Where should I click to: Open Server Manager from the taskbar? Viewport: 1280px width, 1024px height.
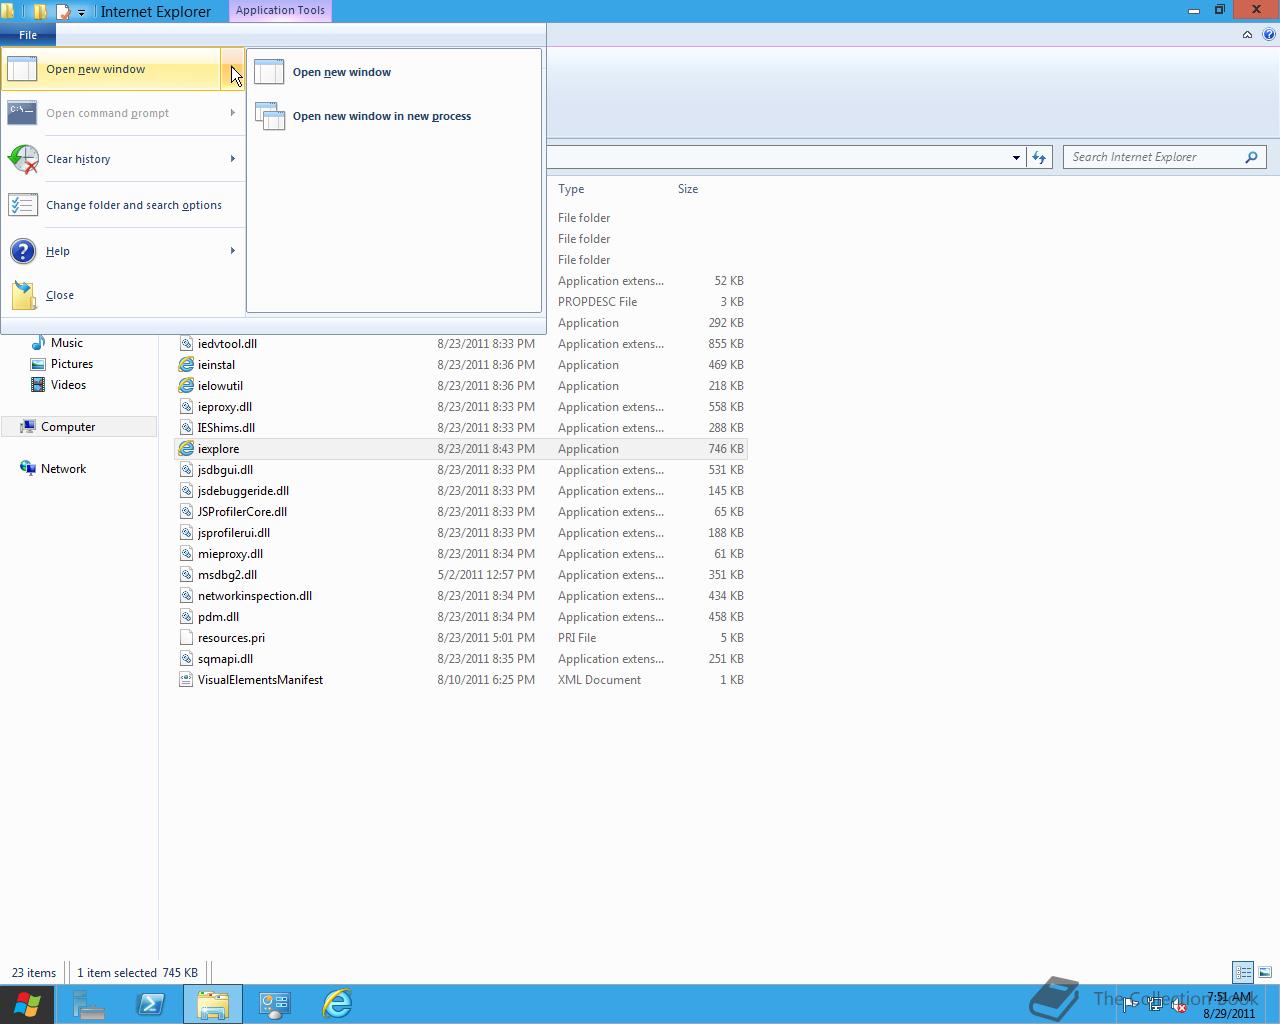click(89, 1004)
